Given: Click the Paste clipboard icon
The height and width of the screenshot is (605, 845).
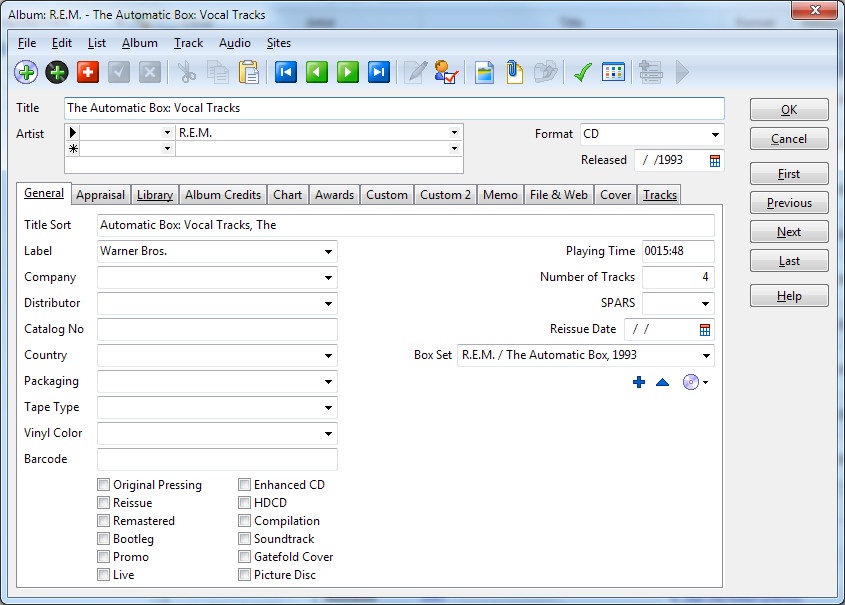Looking at the screenshot, I should (249, 72).
